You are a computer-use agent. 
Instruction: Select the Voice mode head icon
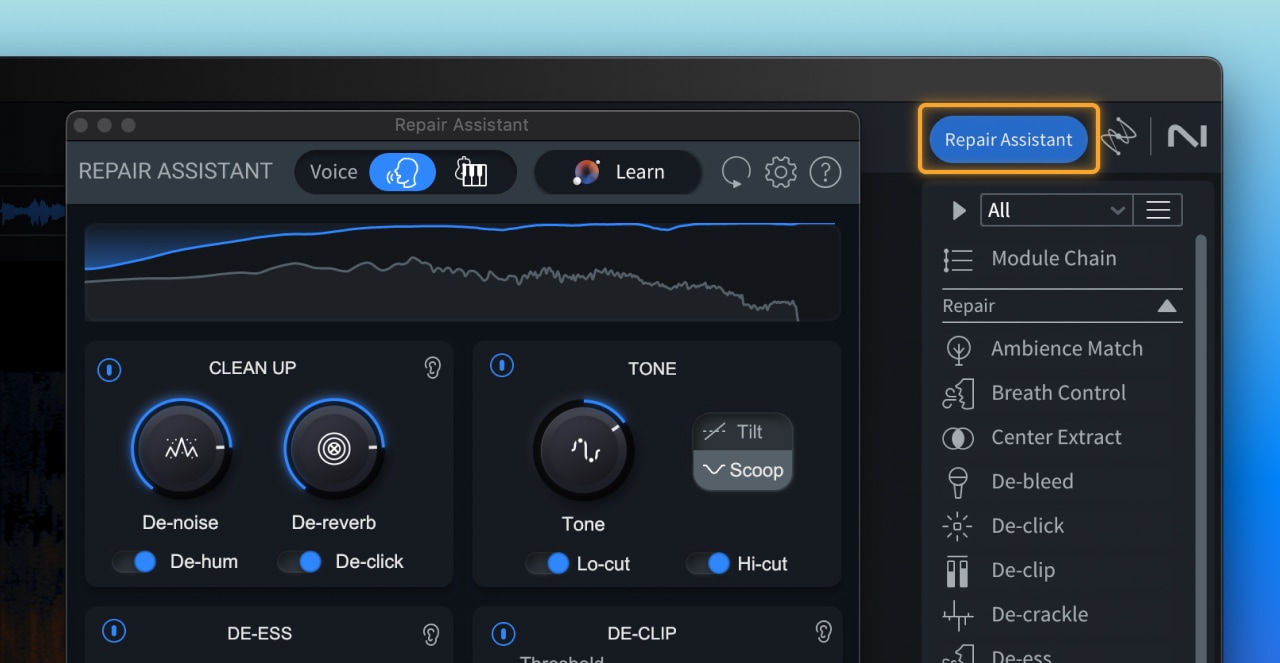[402, 172]
